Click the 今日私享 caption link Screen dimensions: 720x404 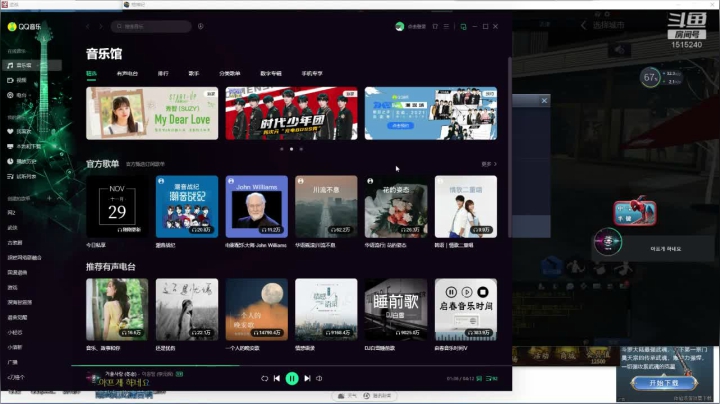[96, 245]
